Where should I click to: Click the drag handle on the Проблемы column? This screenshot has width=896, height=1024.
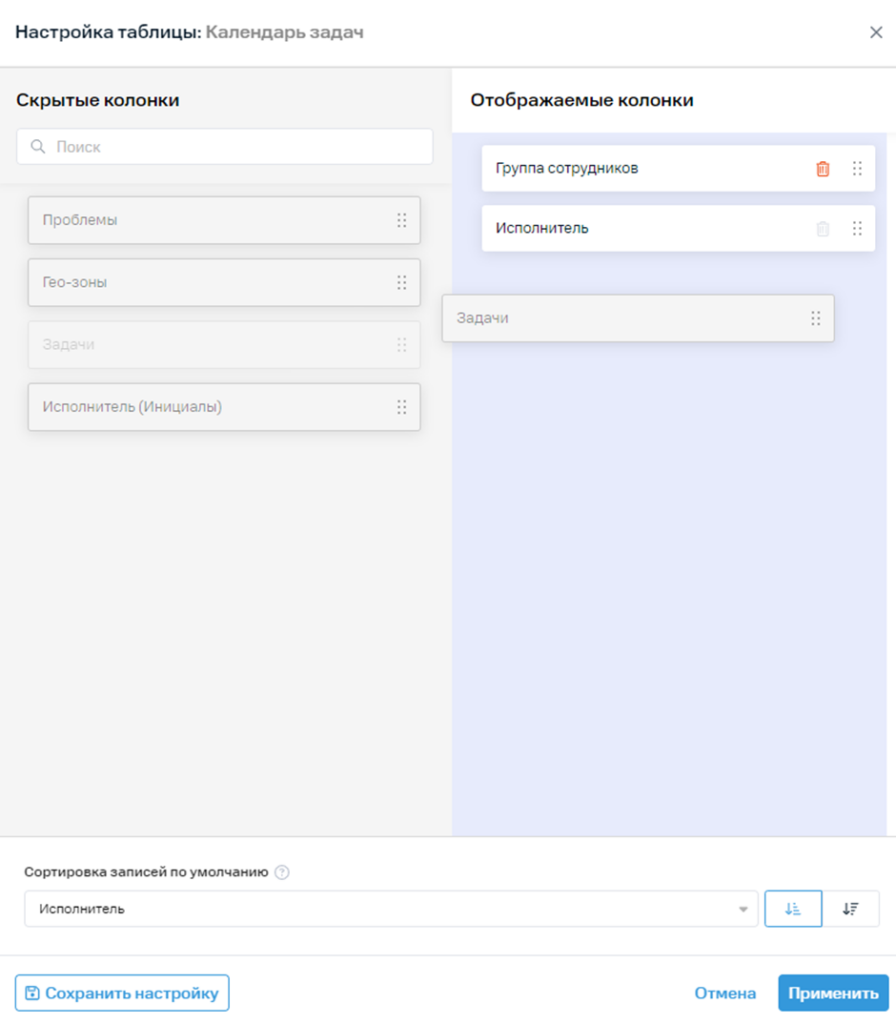[x=402, y=221]
